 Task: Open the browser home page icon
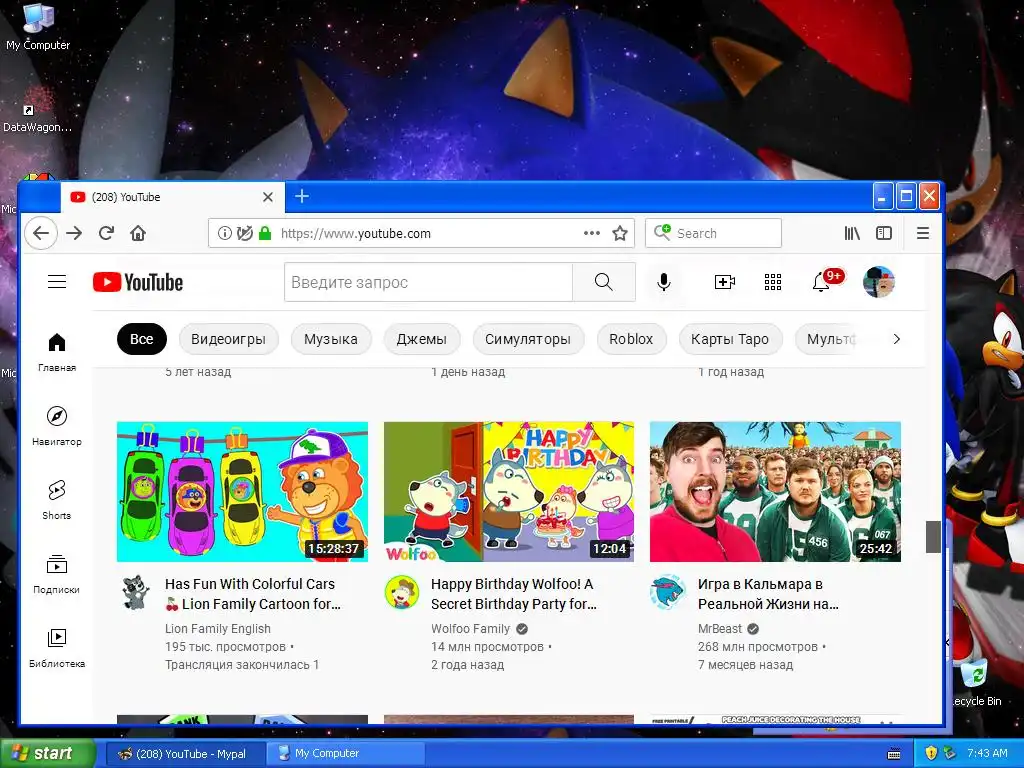pos(138,233)
